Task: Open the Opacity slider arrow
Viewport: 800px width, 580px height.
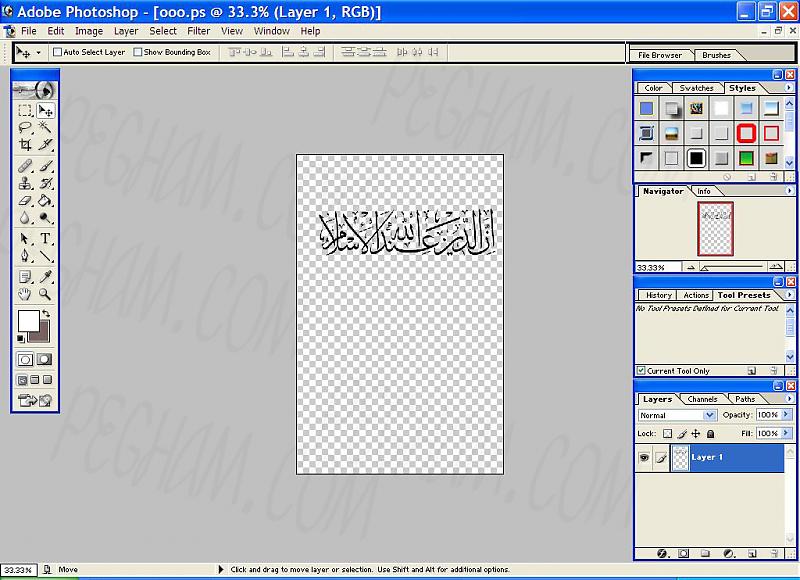Action: point(786,414)
